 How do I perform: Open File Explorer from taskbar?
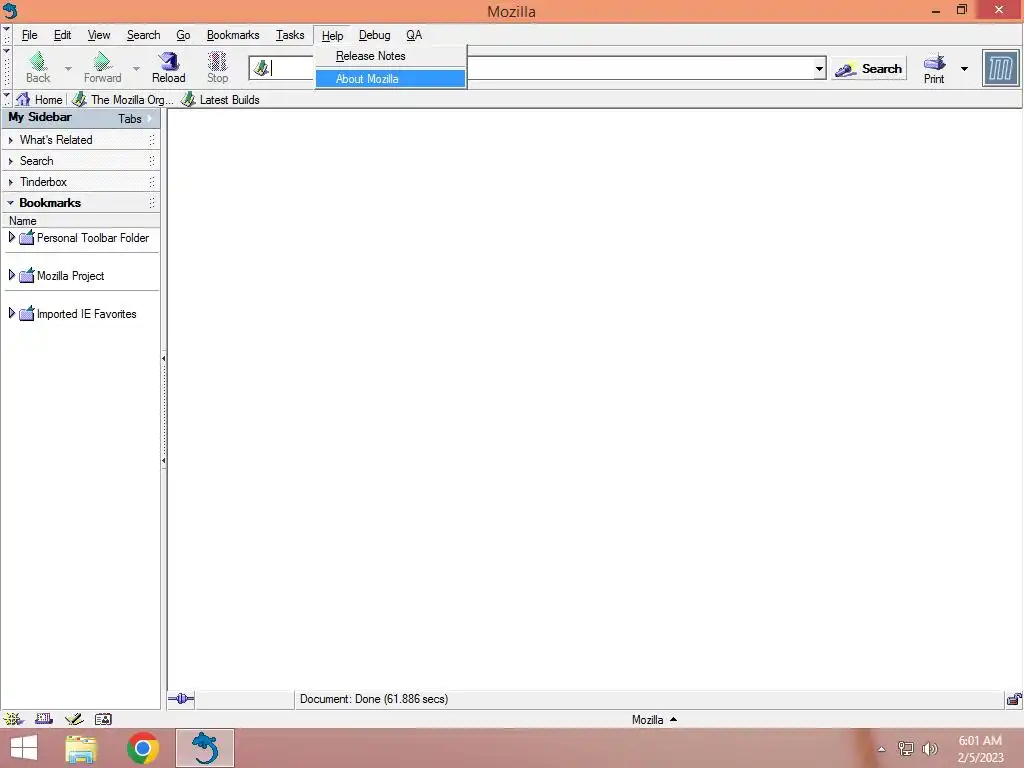click(x=82, y=748)
